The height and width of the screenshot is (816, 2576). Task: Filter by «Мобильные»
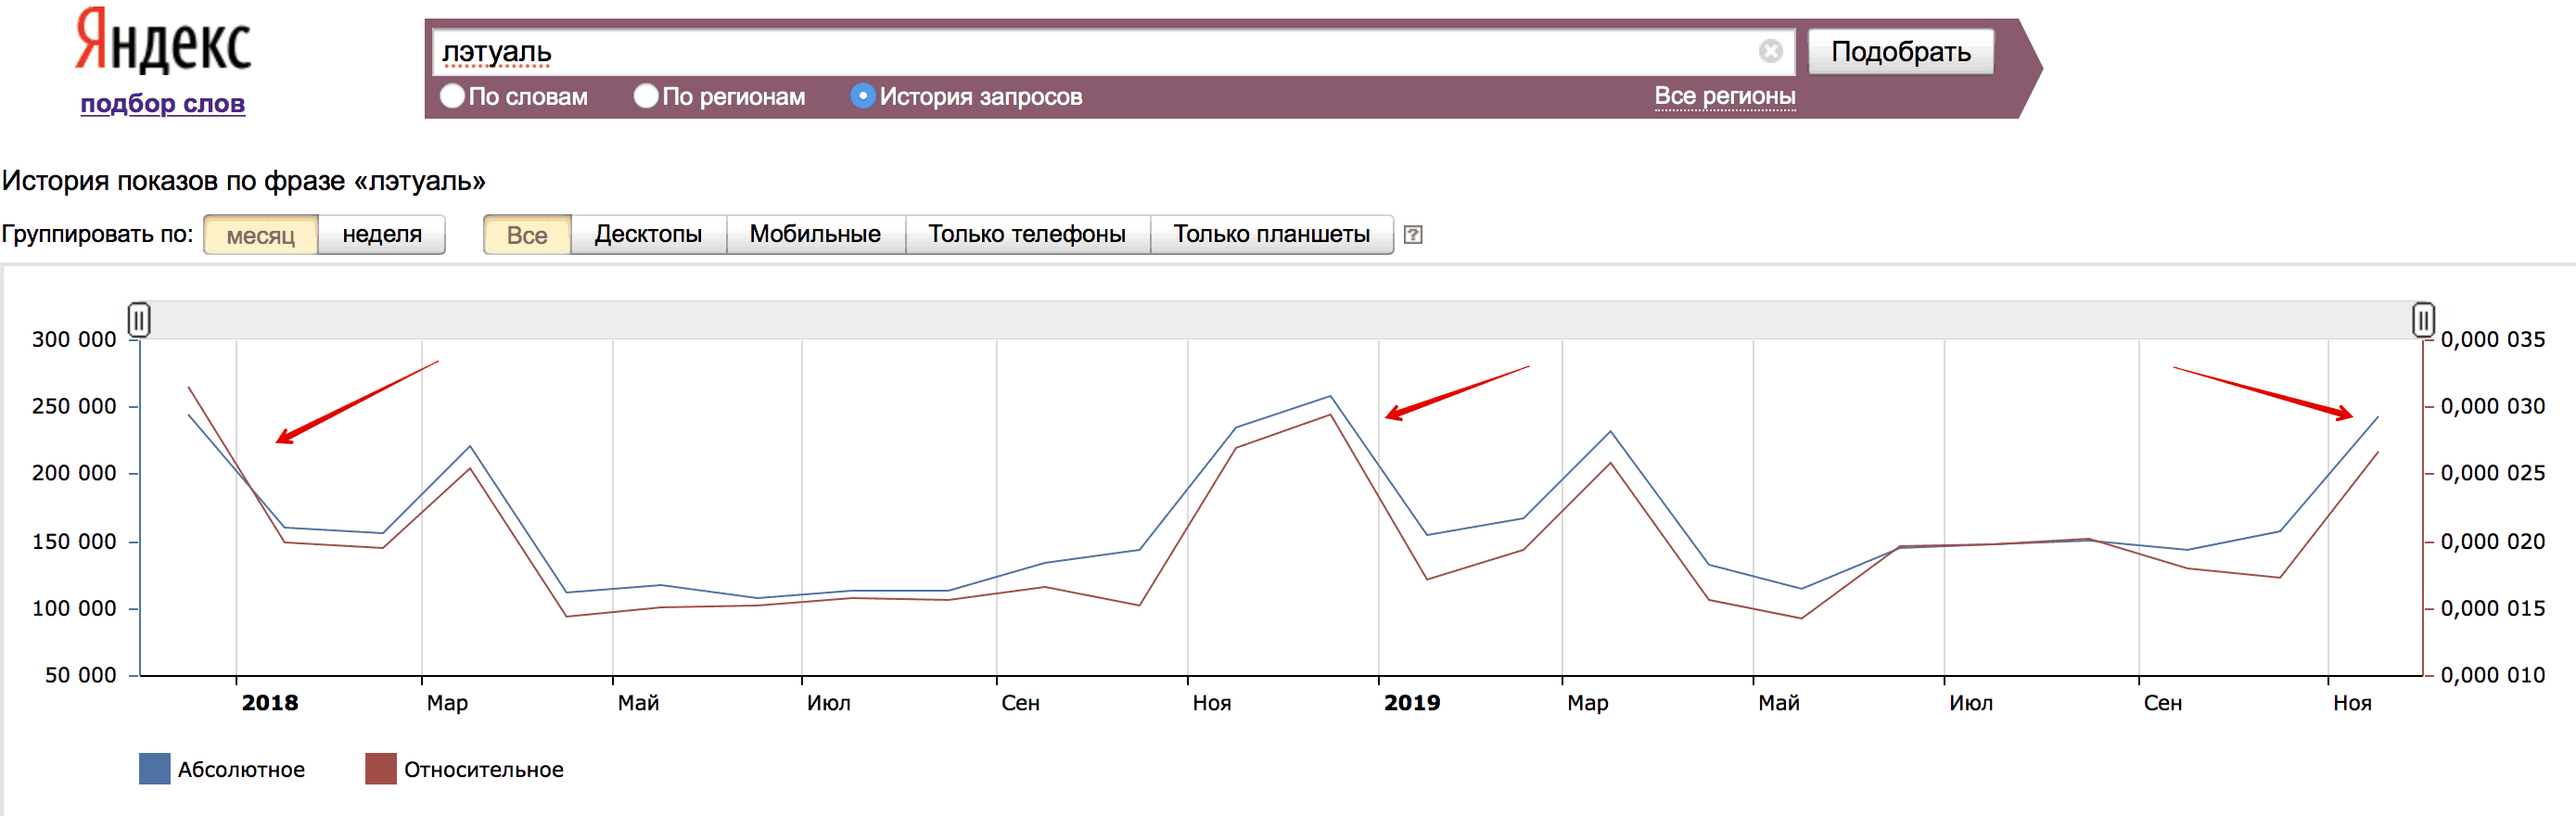(x=815, y=235)
